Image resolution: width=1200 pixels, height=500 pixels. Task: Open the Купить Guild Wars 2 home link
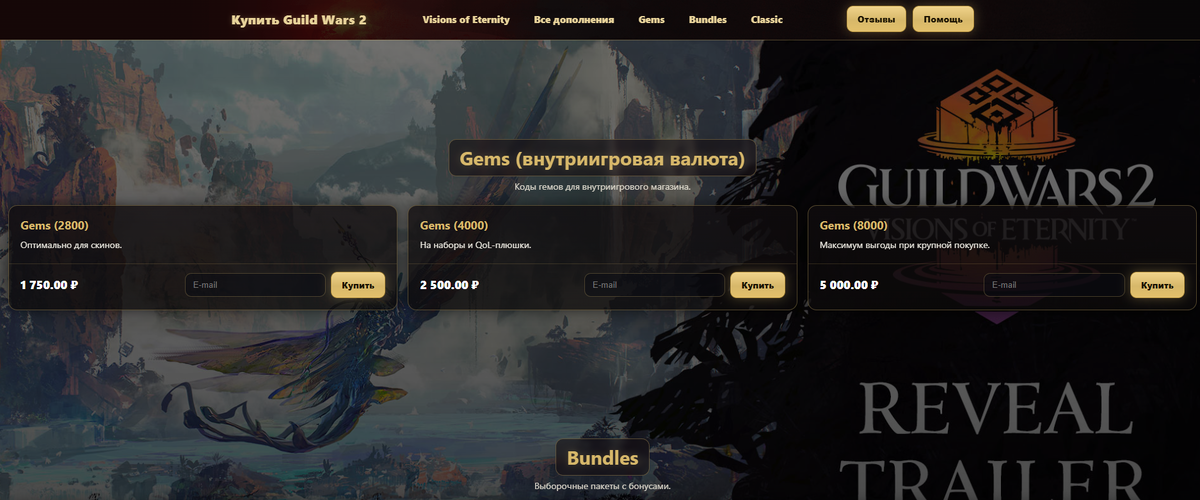(x=299, y=20)
